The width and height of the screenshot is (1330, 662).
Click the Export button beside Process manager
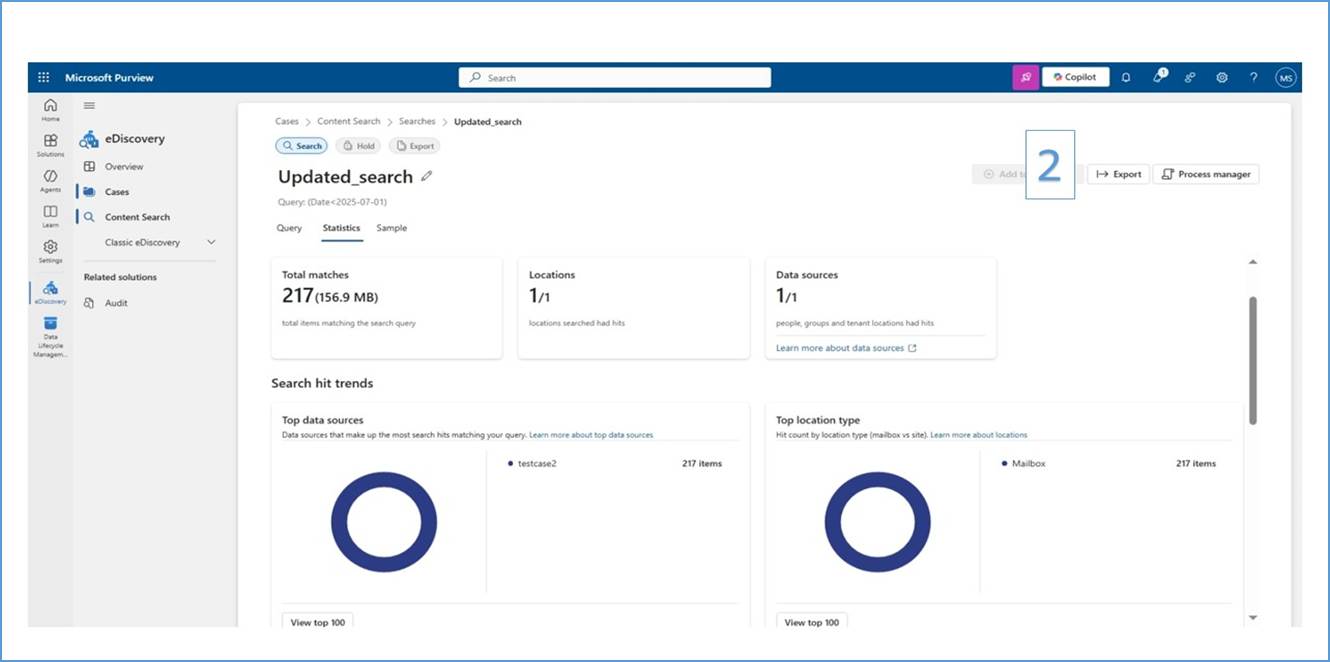pyautogui.click(x=1119, y=174)
